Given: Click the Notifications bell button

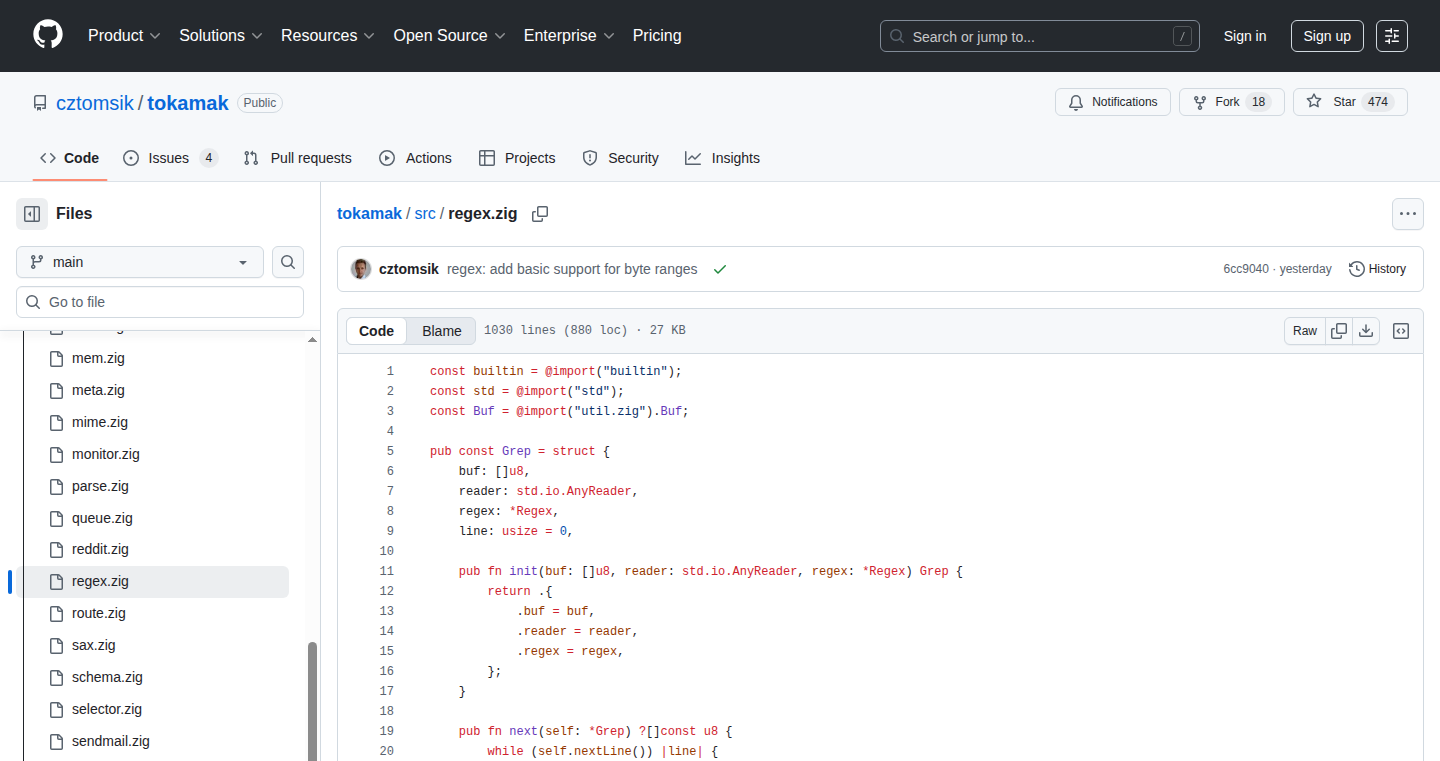Looking at the screenshot, I should 1113,102.
